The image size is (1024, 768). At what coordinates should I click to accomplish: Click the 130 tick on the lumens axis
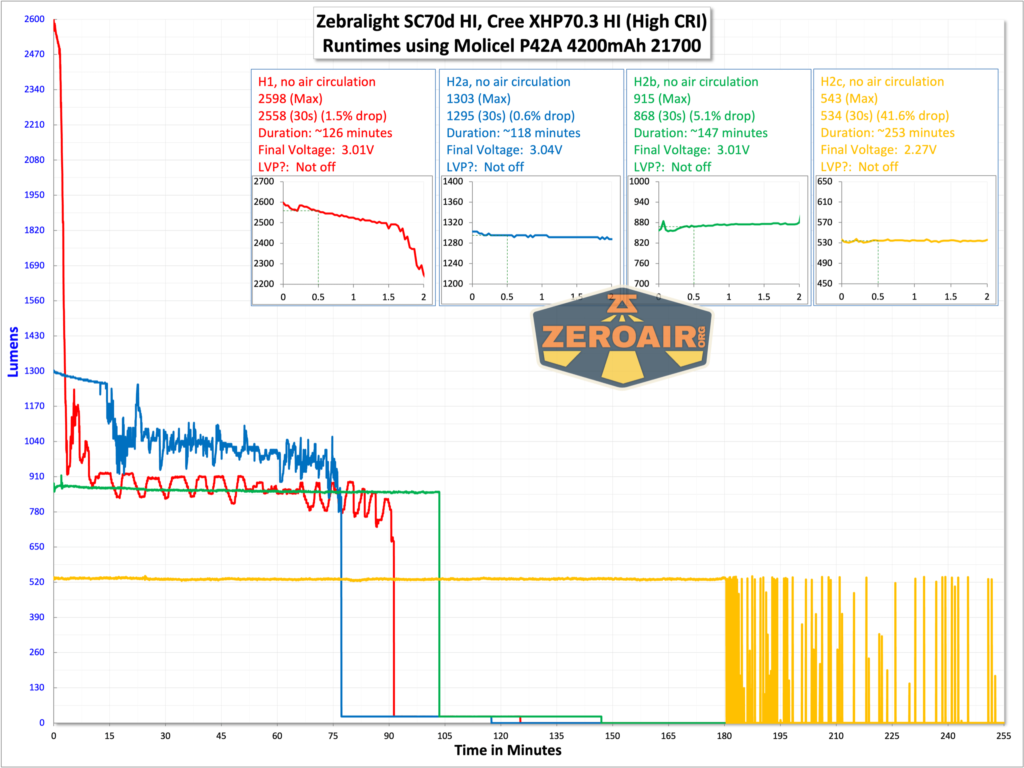(37, 687)
